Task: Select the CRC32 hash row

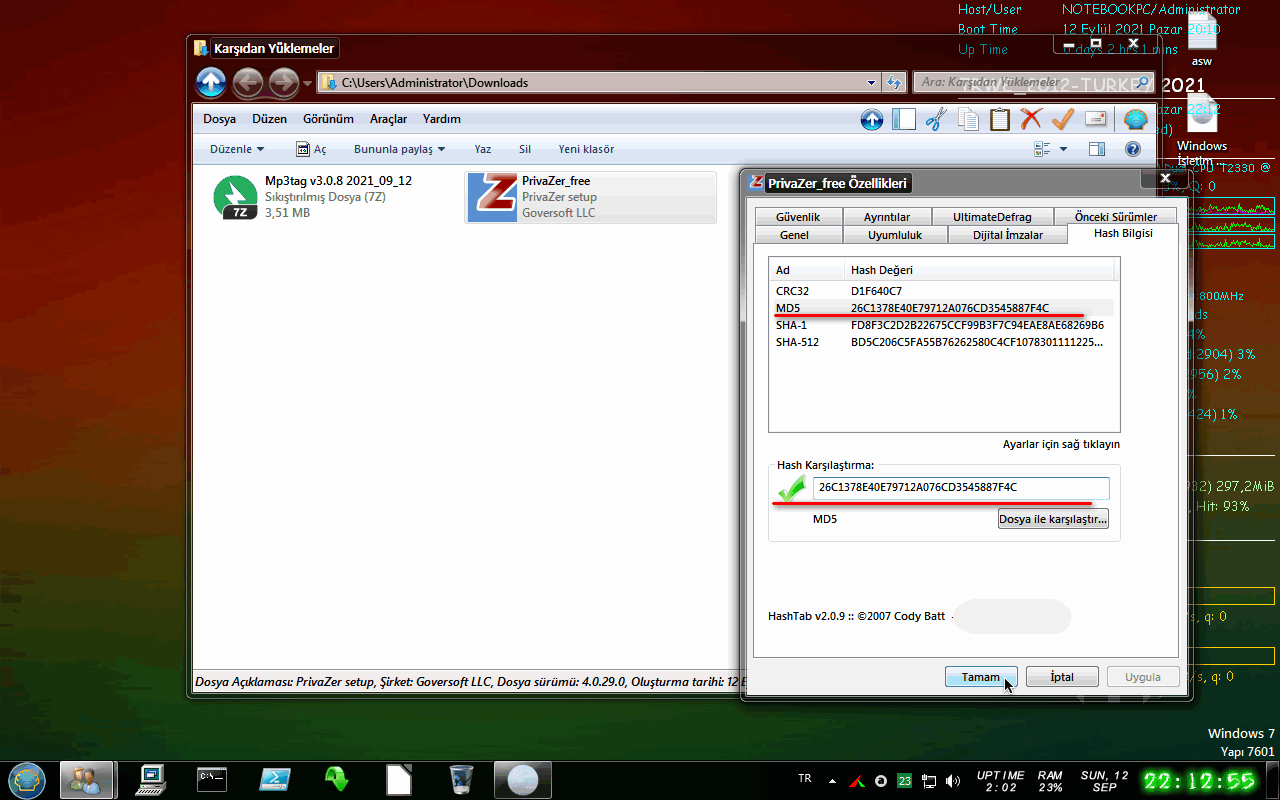Action: click(x=944, y=291)
